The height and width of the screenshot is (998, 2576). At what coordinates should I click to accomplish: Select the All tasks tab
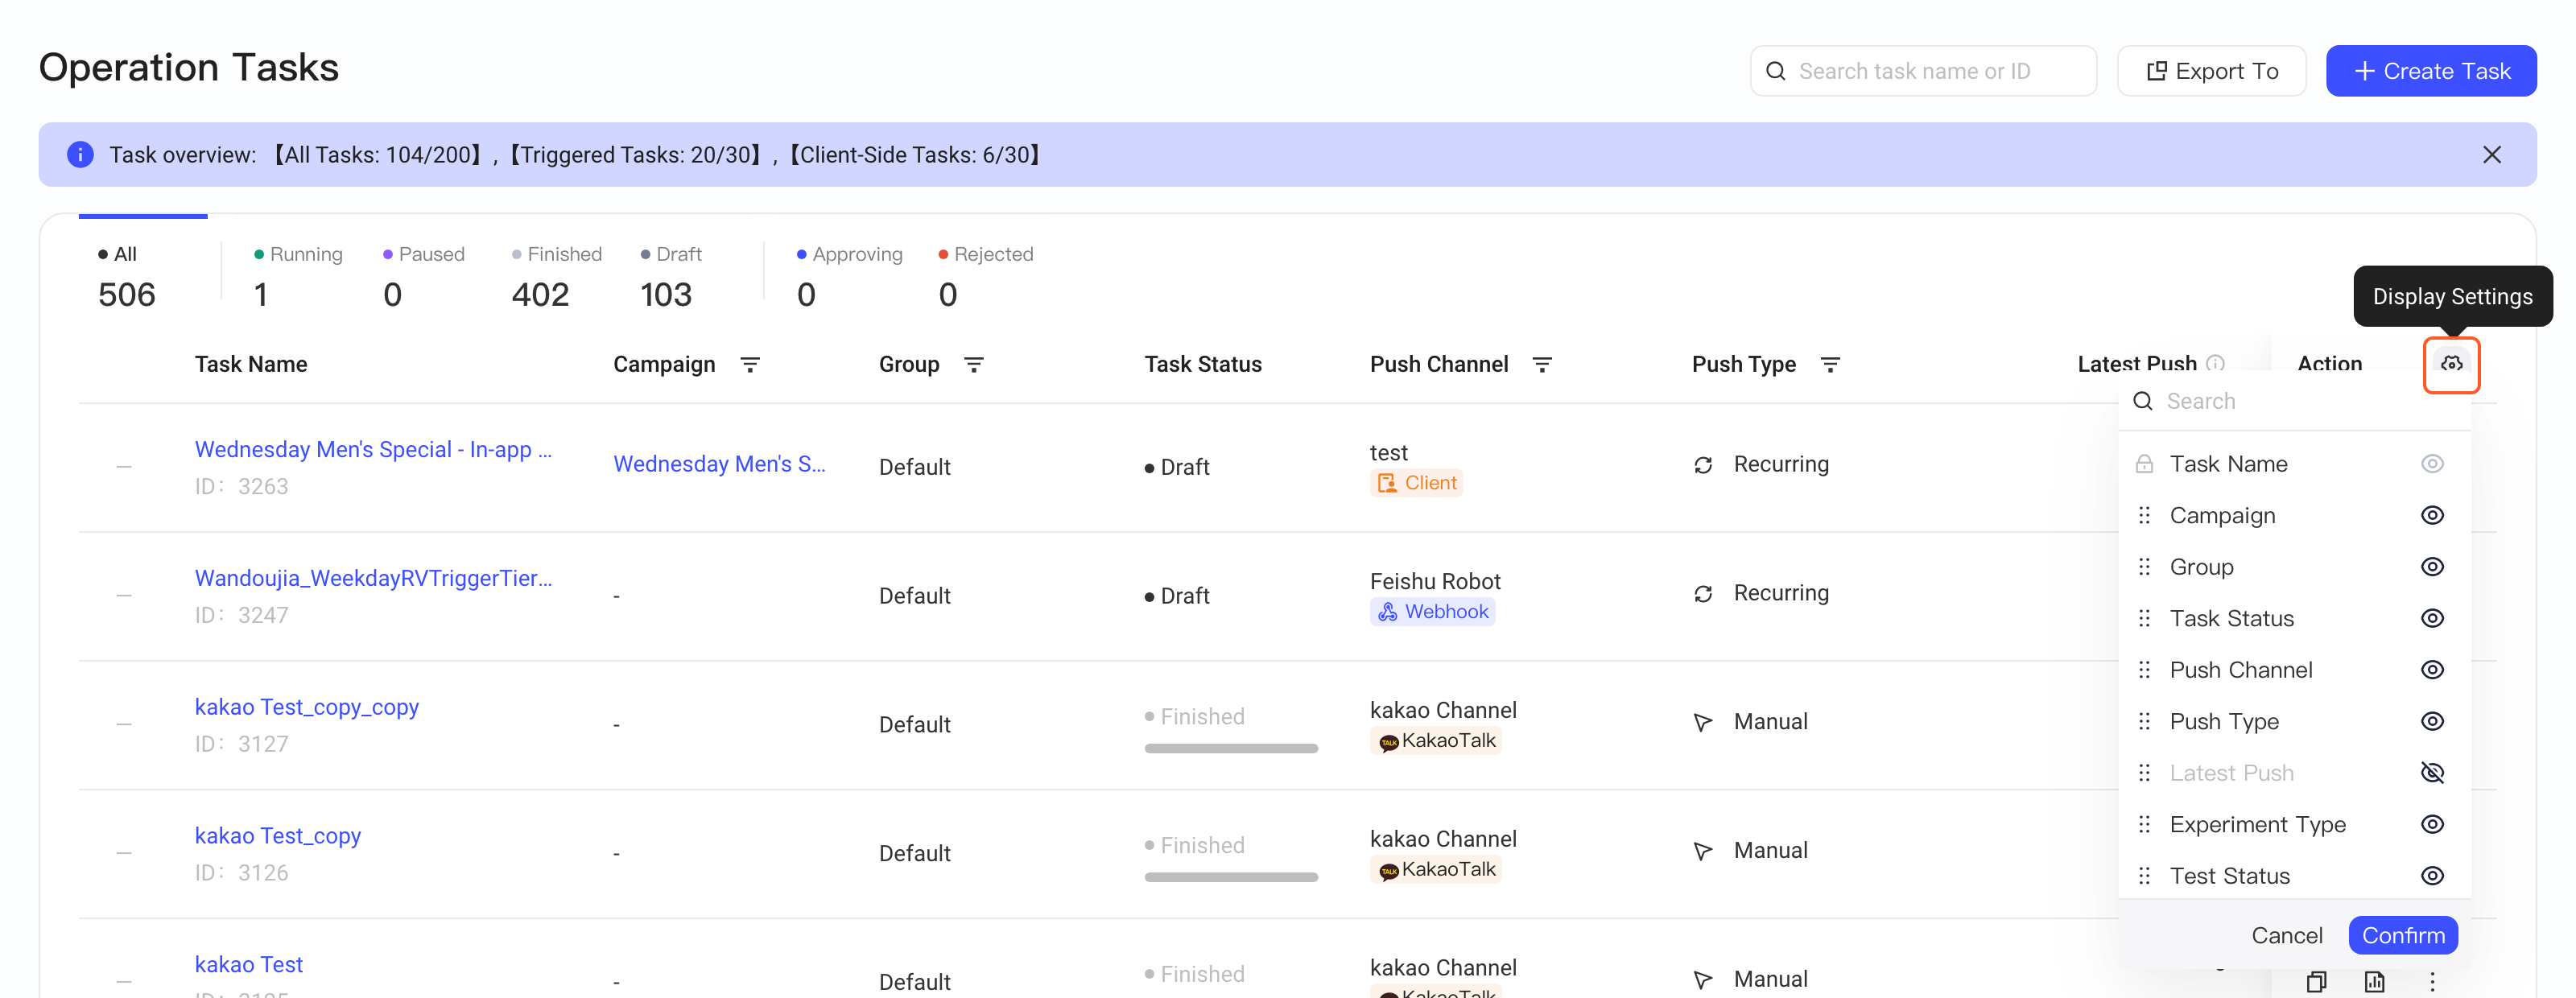coord(127,276)
